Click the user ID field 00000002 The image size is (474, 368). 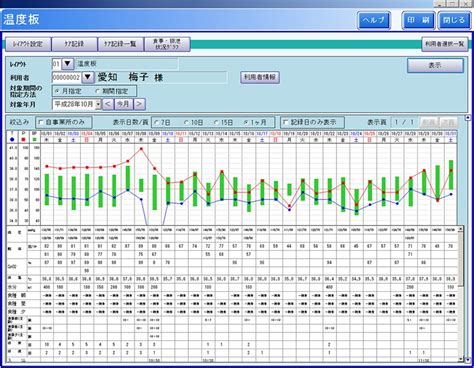[x=67, y=77]
